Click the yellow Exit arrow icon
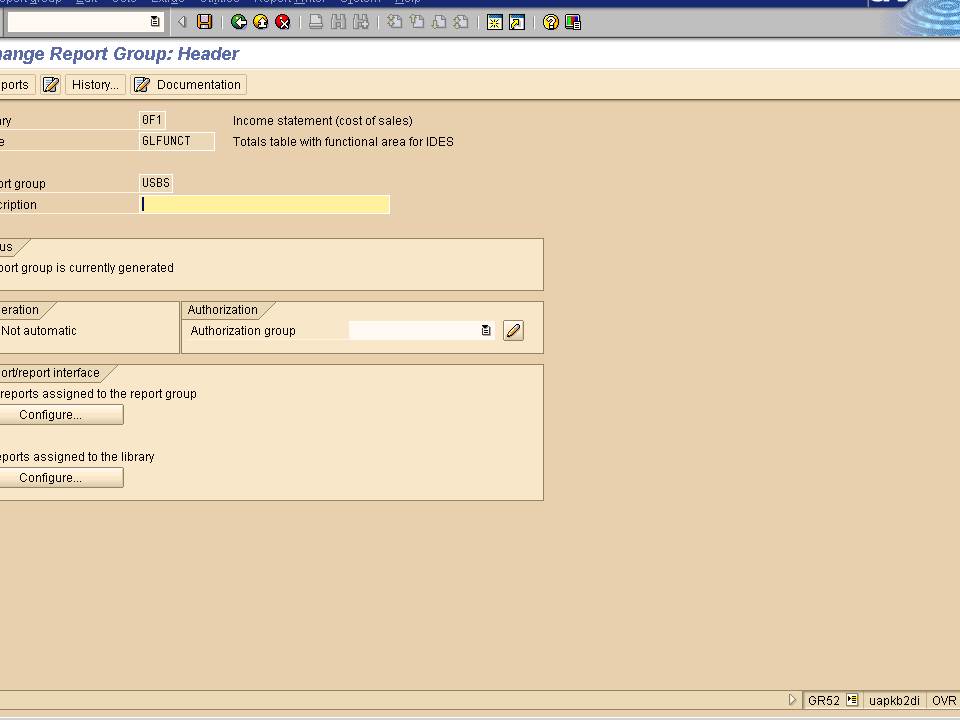The height and width of the screenshot is (720, 960). click(261, 21)
